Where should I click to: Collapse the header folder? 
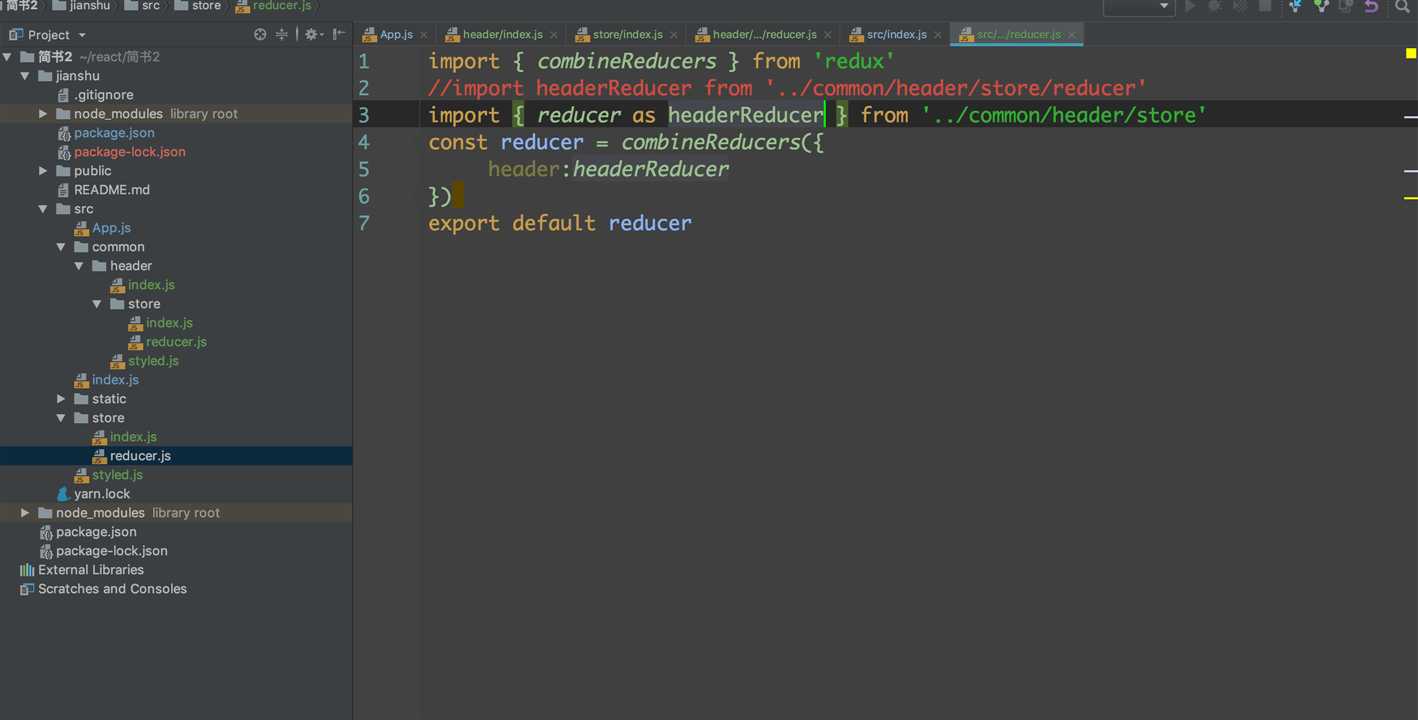point(79,266)
